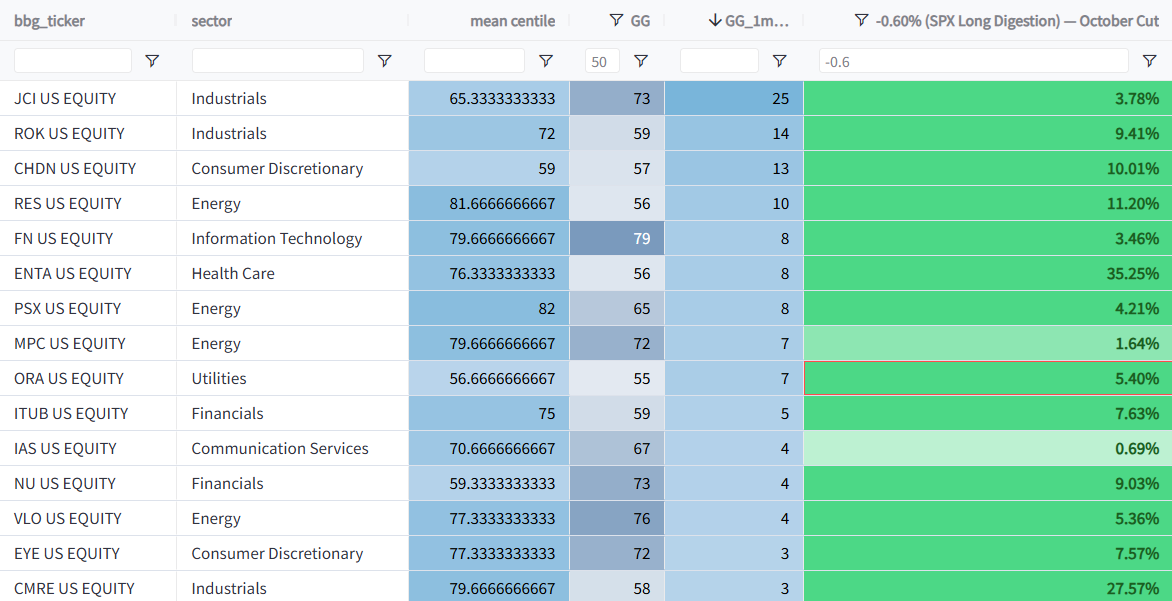The width and height of the screenshot is (1172, 601).
Task: Select the ORA US EQUITY 5.40% cell
Action: coord(987,378)
